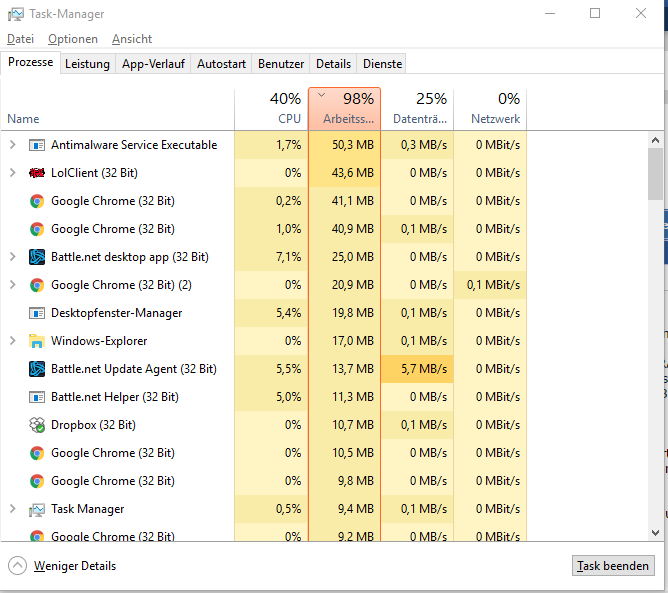668x593 pixels.
Task: Open the Optionen menu
Action: click(x=73, y=39)
